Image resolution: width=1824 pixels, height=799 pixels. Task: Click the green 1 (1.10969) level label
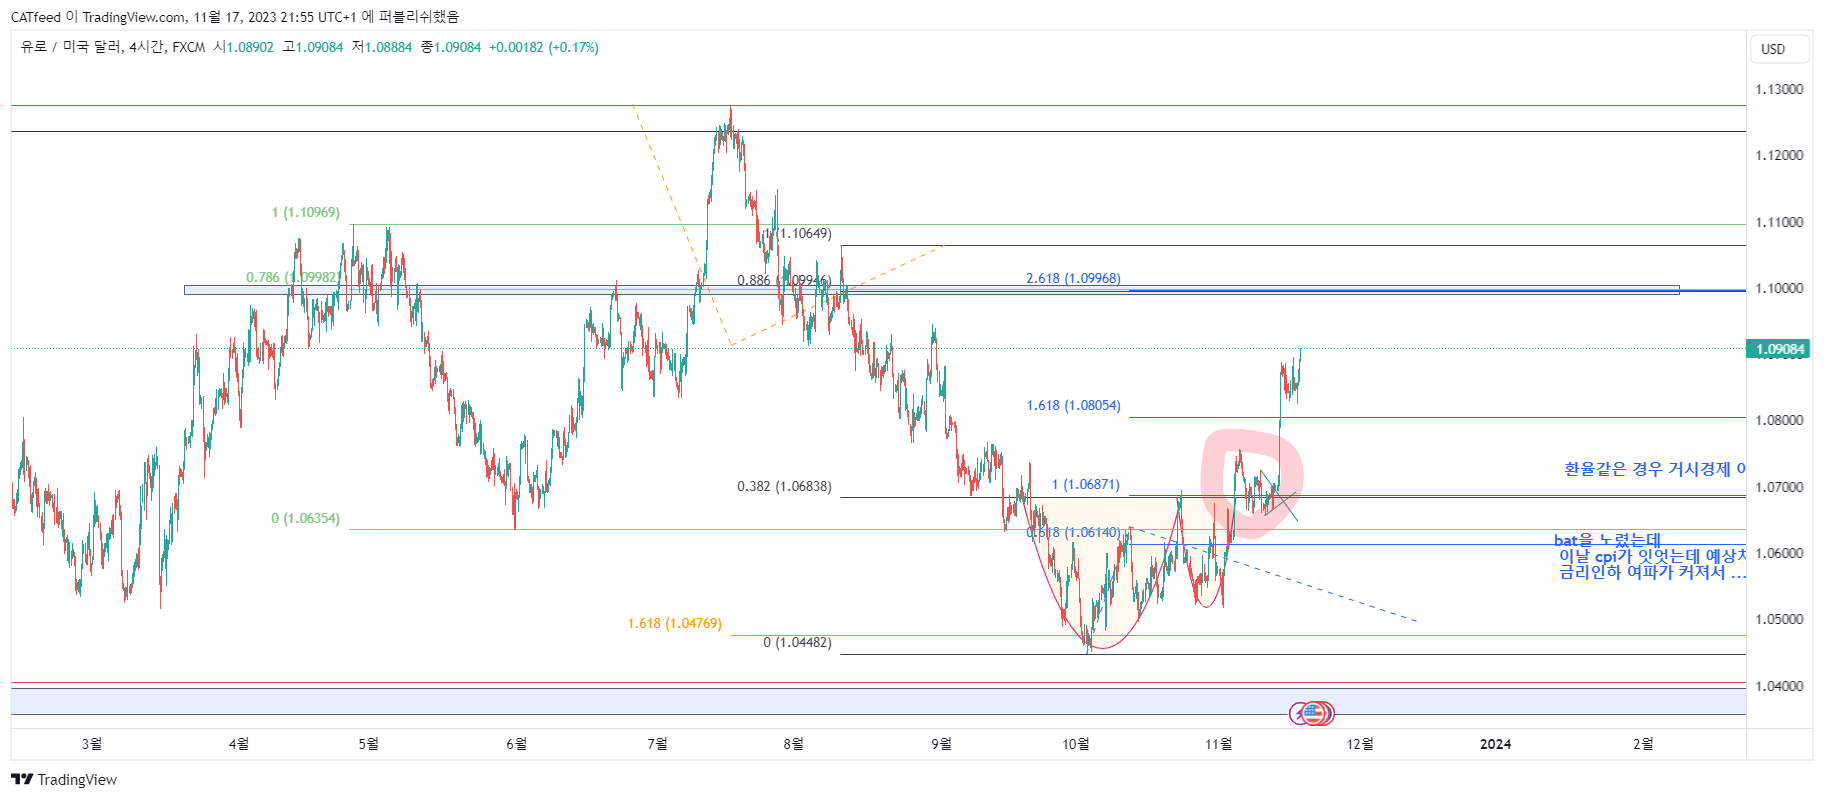[x=306, y=212]
